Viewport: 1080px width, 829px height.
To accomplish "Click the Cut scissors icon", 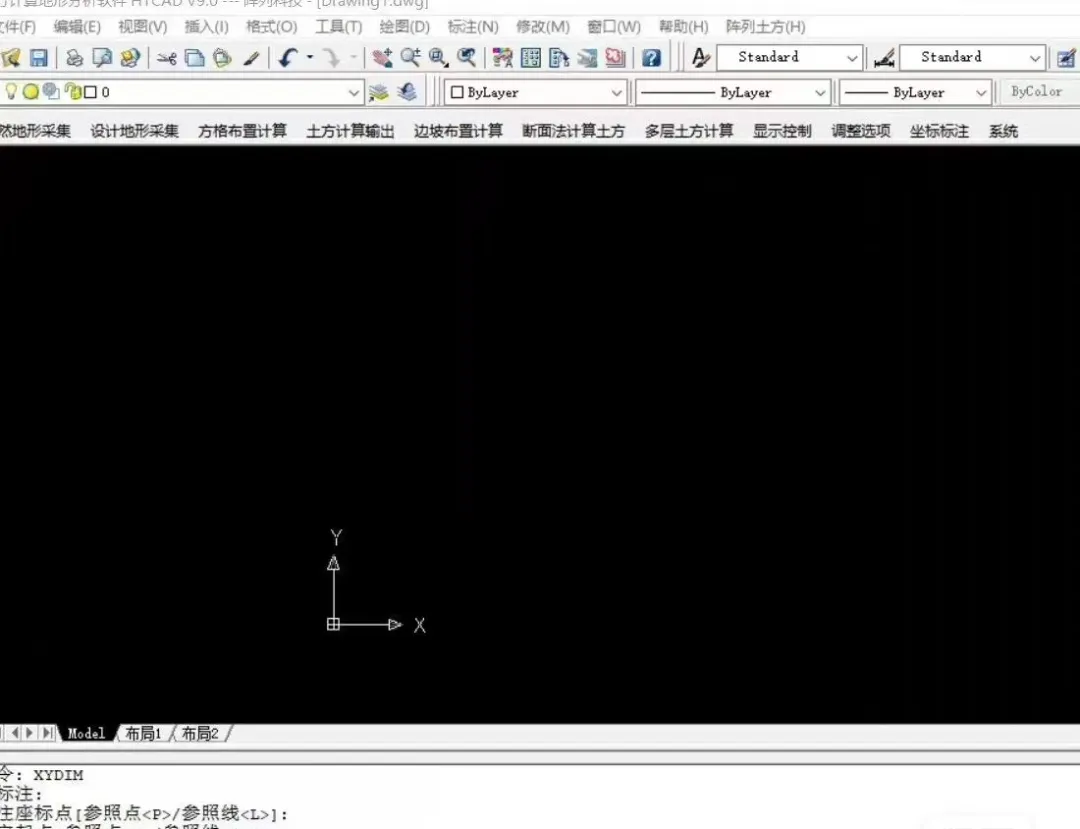I will click(167, 58).
